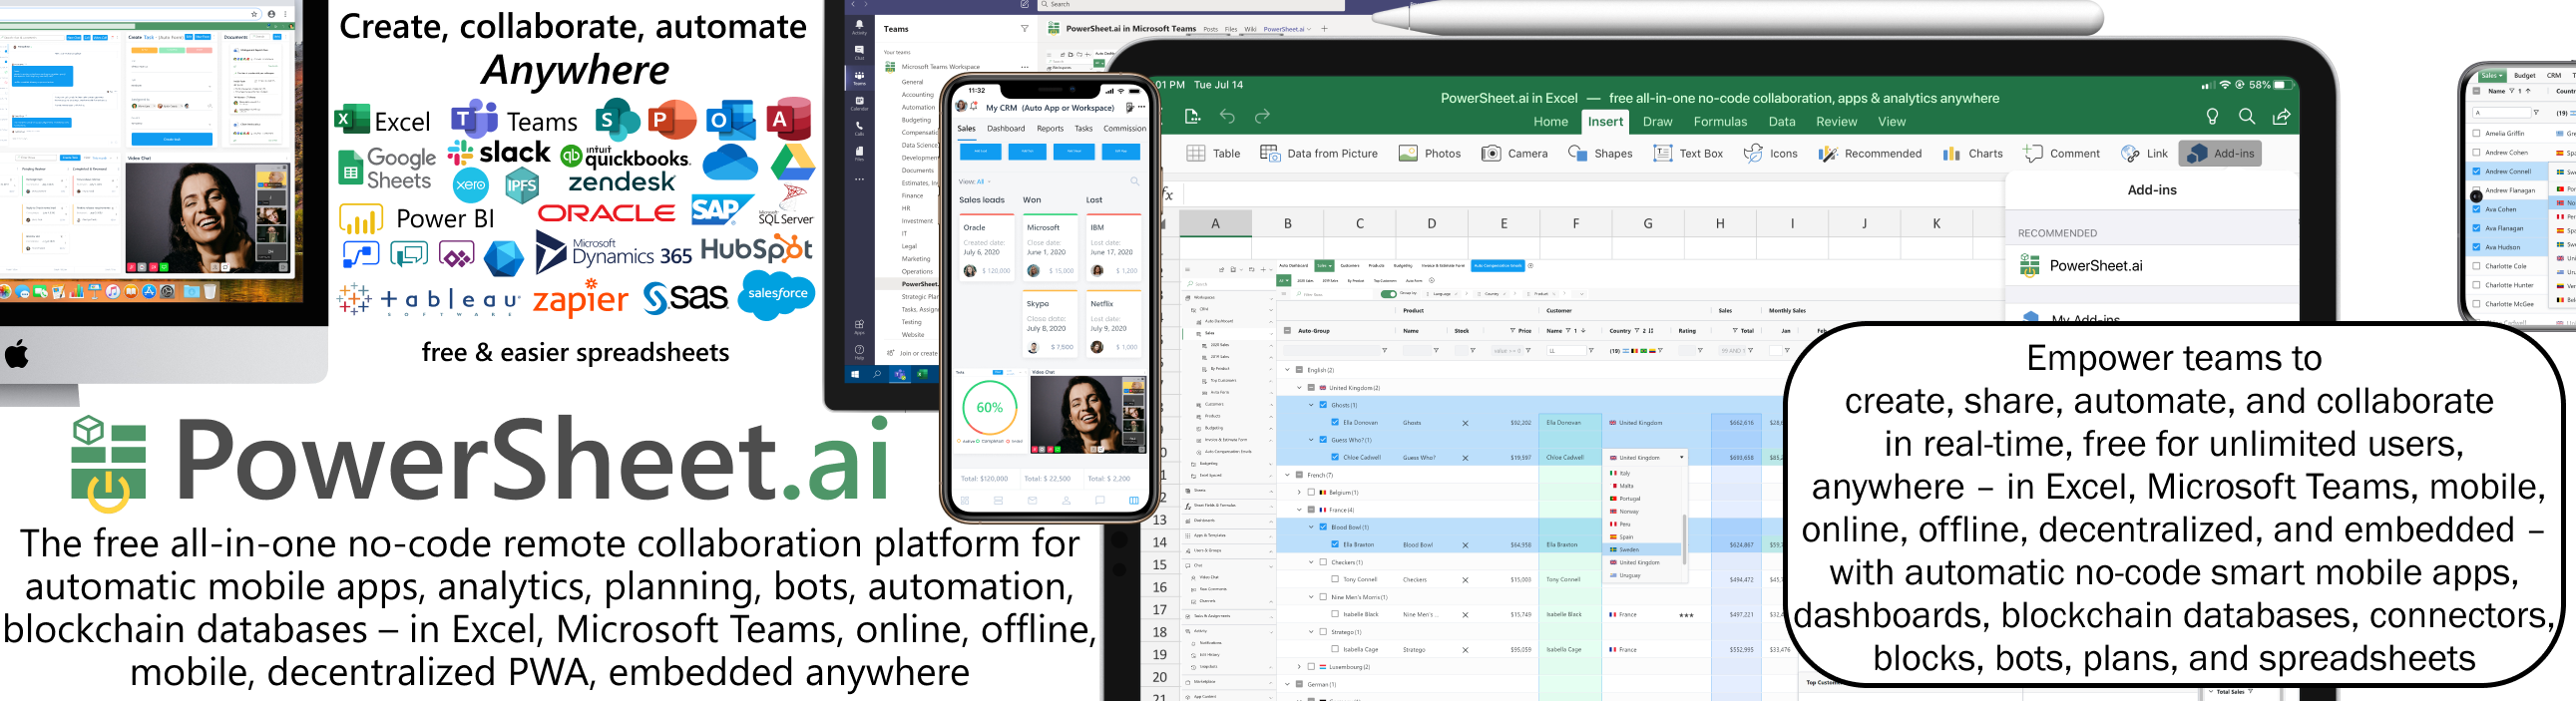This screenshot has width=2576, height=701.
Task: Select the Dashboard tab in the phone CRM
Action: pos(1005,128)
